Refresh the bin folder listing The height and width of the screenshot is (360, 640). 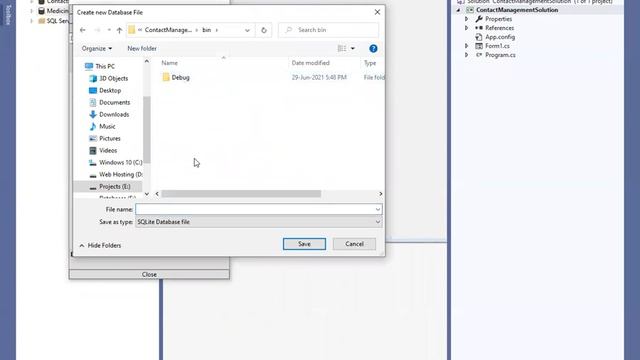264,30
